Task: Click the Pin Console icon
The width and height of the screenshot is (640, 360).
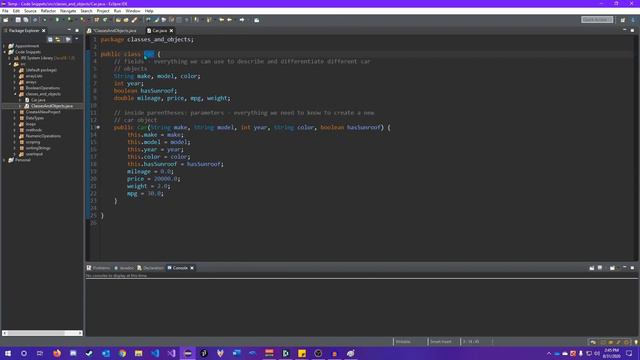Action: [592, 268]
